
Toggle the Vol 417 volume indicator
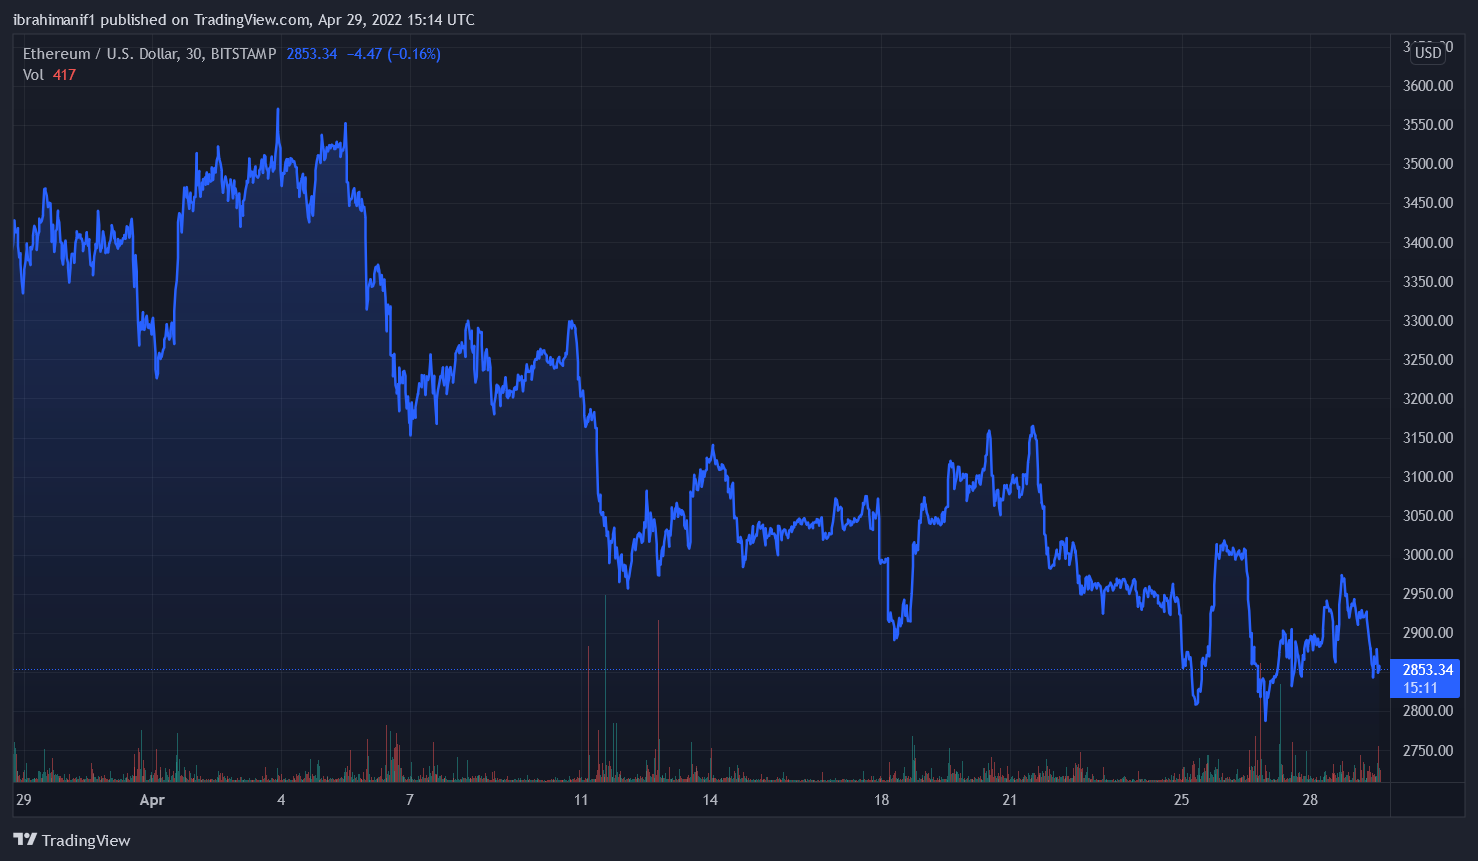click(x=50, y=75)
